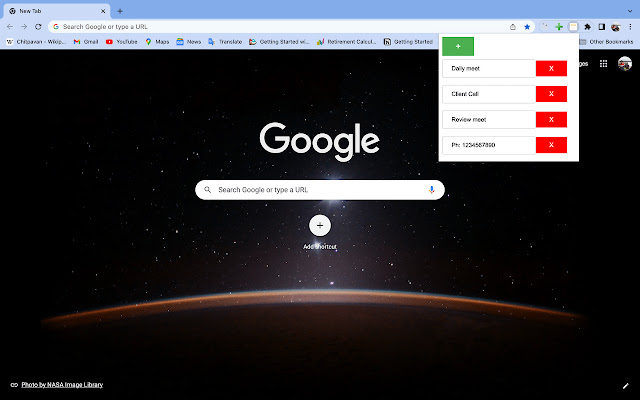This screenshot has width=640, height=400.
Task: Delete the Client Call note
Action: [x=551, y=94]
